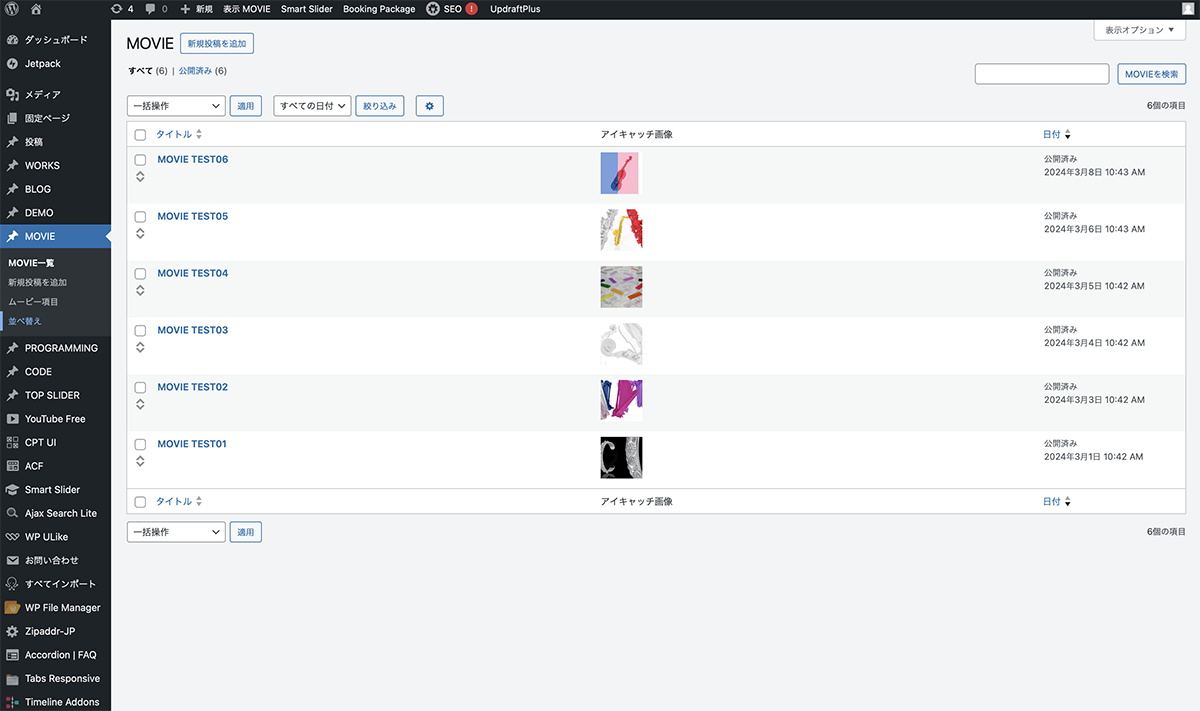Image resolution: width=1200 pixels, height=711 pixels.
Task: Open Jetpack in the sidebar menu
Action: coord(43,64)
